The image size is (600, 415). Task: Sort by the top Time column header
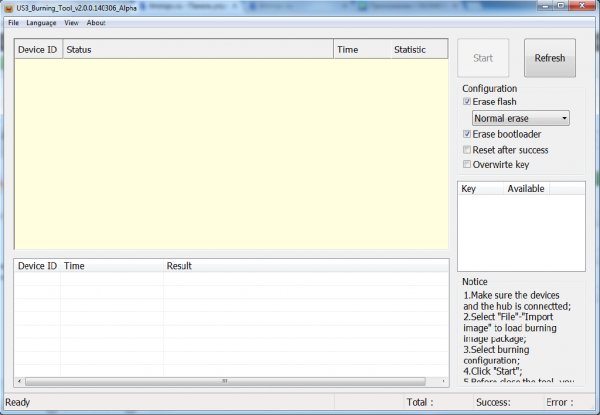pos(362,50)
